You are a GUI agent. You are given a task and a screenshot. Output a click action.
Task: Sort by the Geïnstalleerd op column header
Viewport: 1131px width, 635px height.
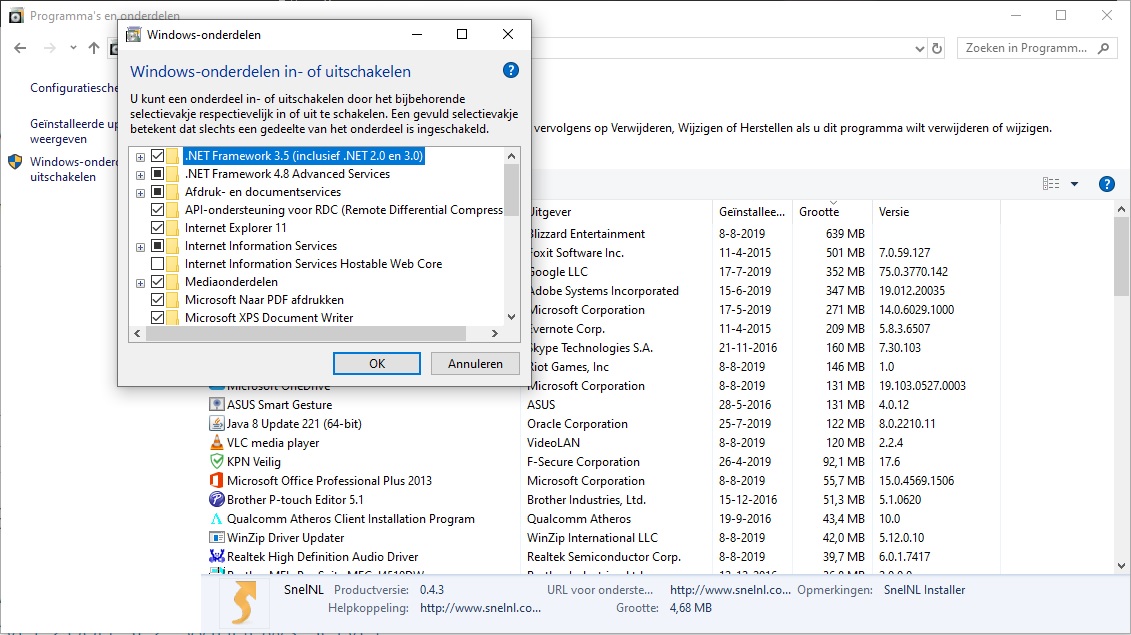(752, 211)
